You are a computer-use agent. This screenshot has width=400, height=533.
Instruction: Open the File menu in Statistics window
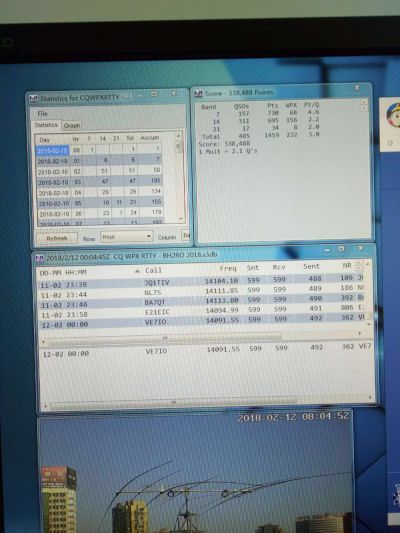point(43,113)
